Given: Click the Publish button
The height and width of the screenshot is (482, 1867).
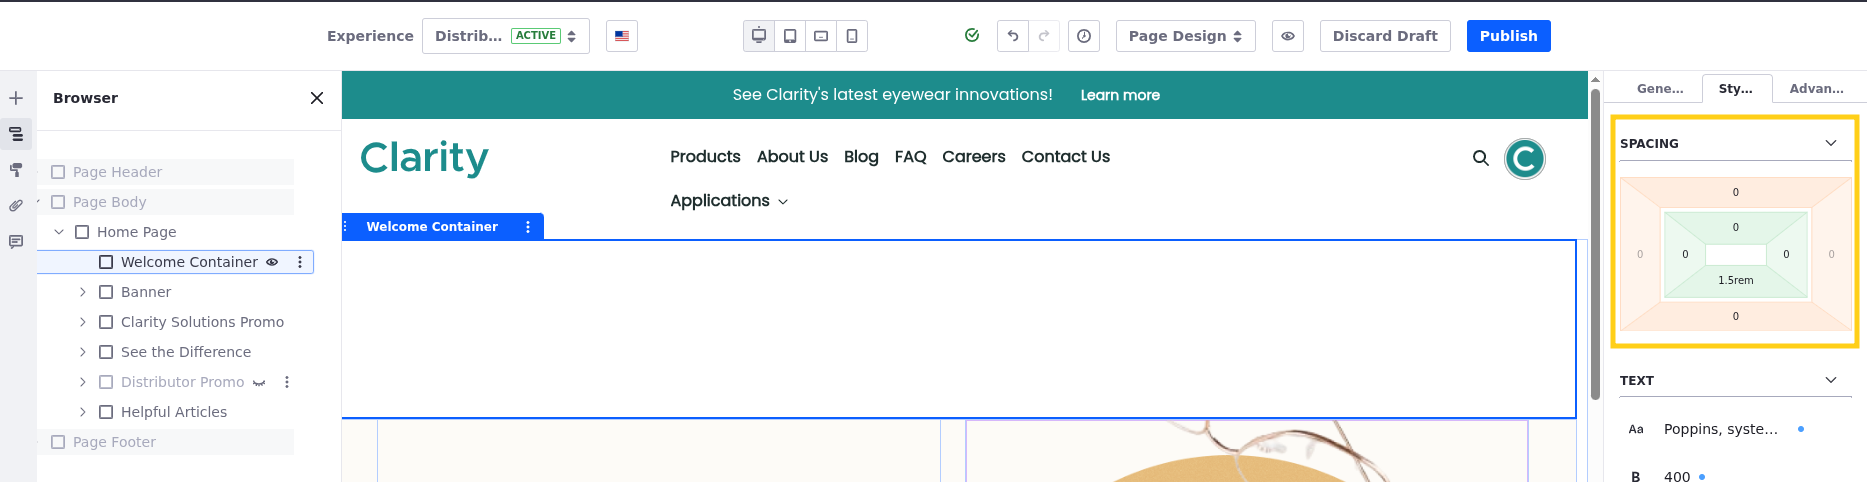Looking at the screenshot, I should click(1508, 36).
